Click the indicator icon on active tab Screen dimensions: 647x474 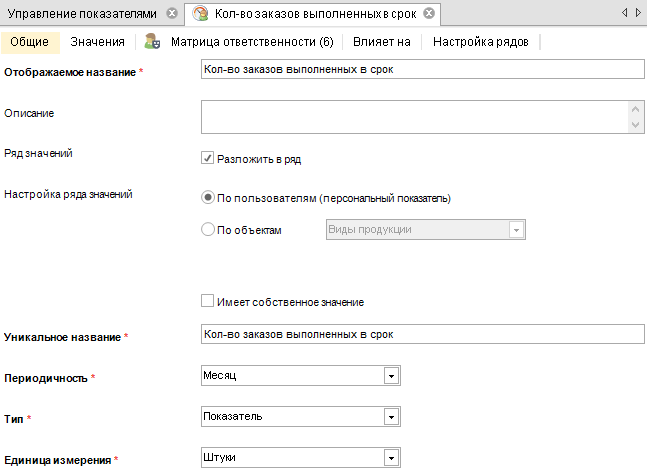click(201, 14)
